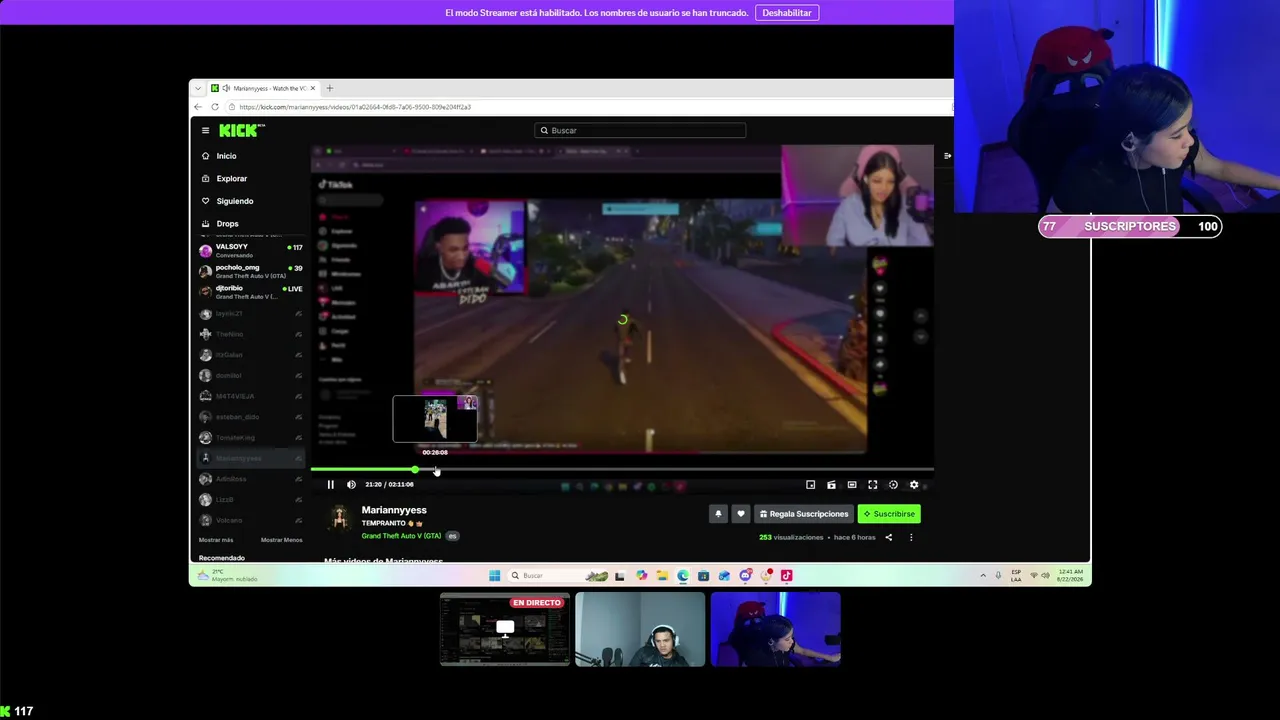Select the EN DIRECTO screen share thumbnail
Image resolution: width=1280 pixels, height=720 pixels.
pos(505,629)
